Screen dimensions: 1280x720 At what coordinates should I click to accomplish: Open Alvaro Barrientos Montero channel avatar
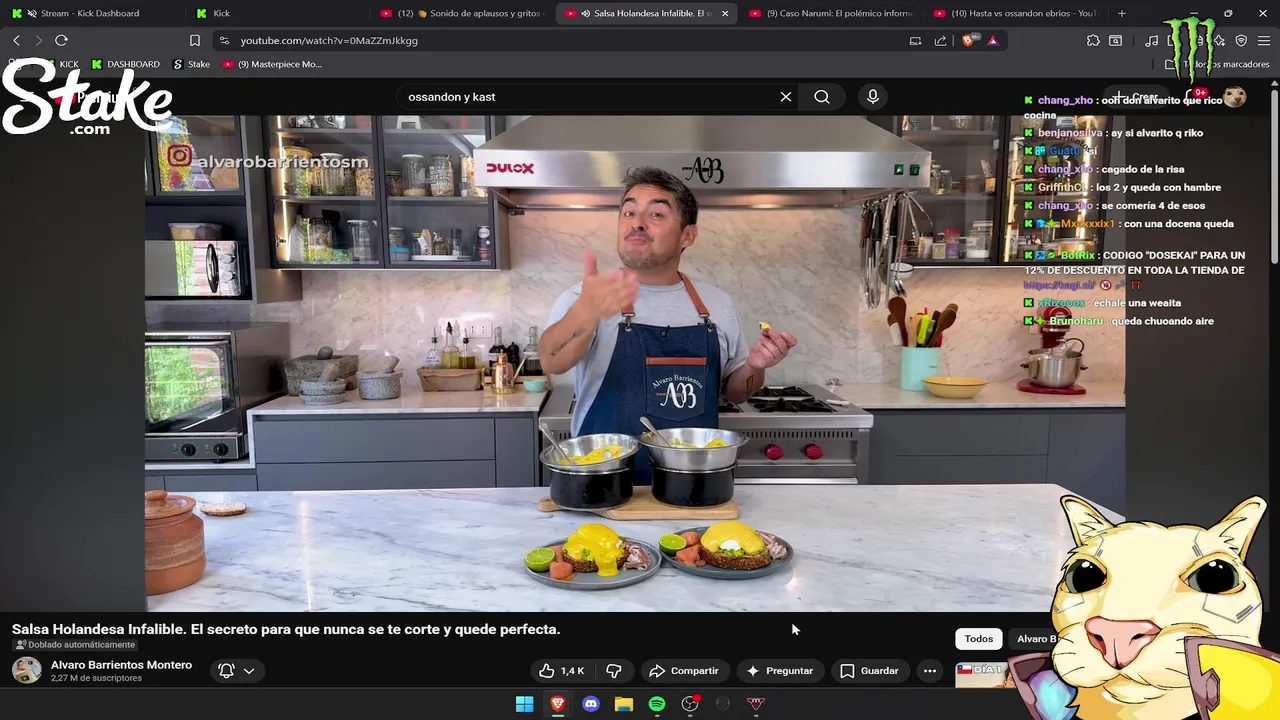click(27, 670)
